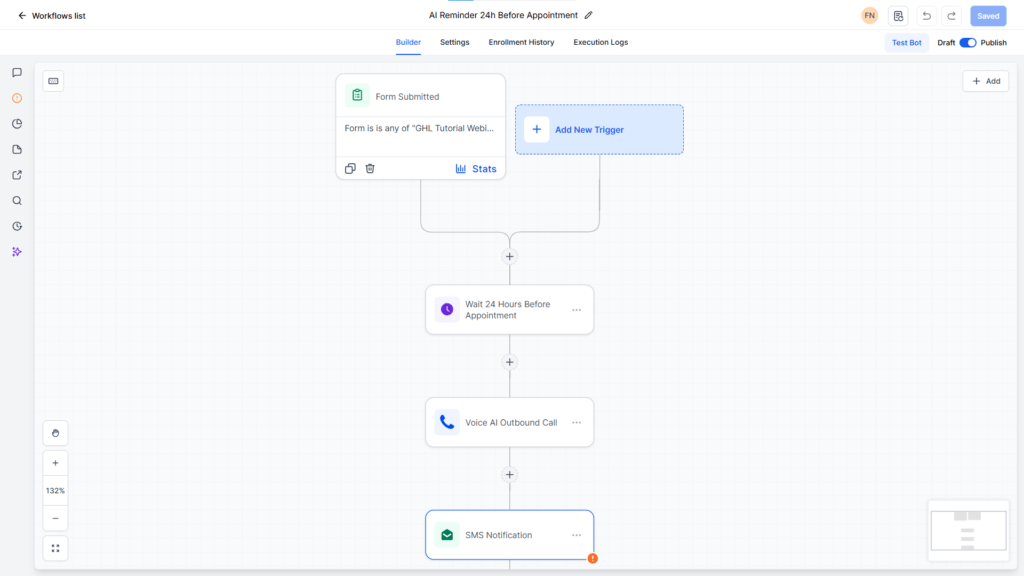Viewport: 1024px width, 576px height.
Task: Undo the last change
Action: [926, 16]
